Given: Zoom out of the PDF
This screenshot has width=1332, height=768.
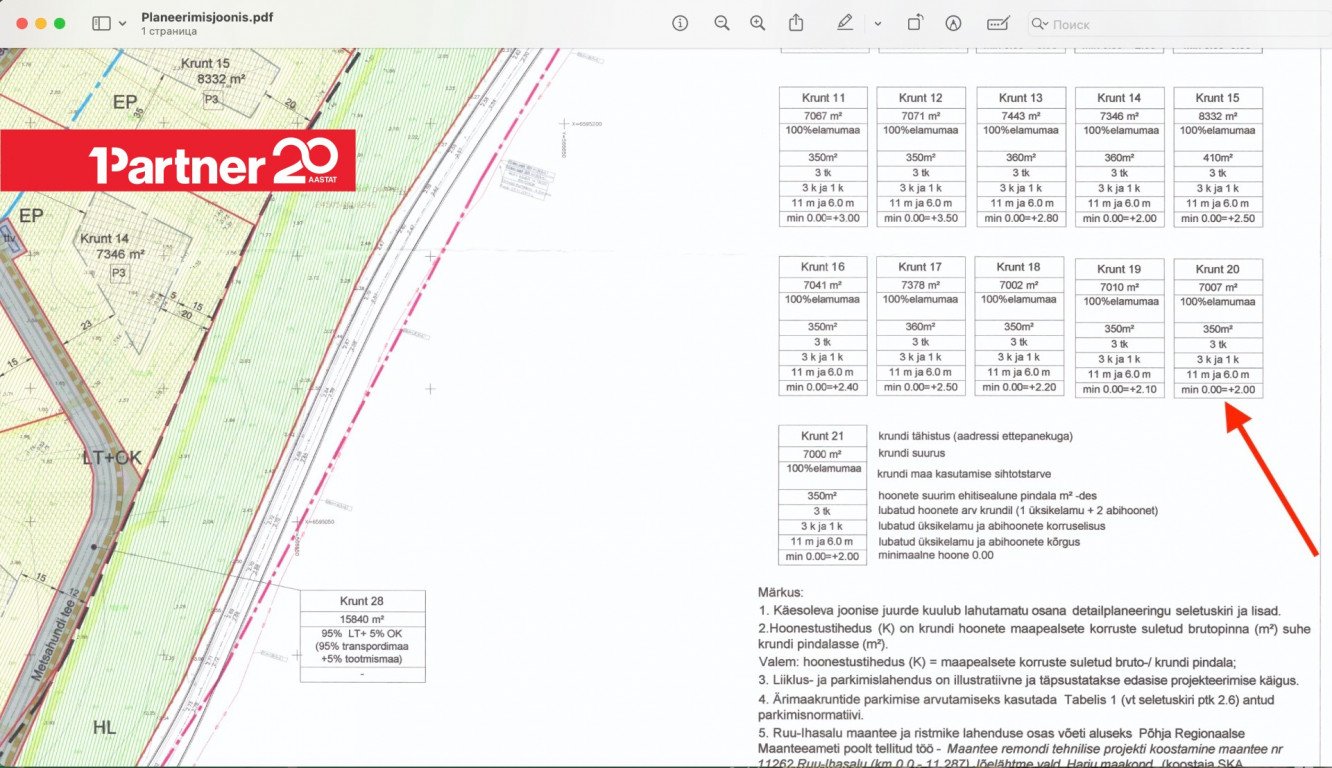Looking at the screenshot, I should (x=721, y=23).
